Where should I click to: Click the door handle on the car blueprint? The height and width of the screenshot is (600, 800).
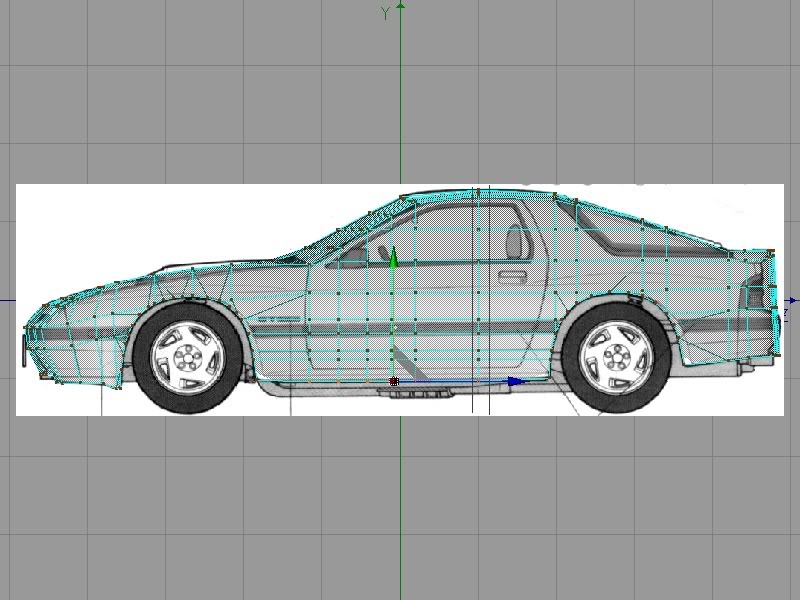[x=512, y=277]
